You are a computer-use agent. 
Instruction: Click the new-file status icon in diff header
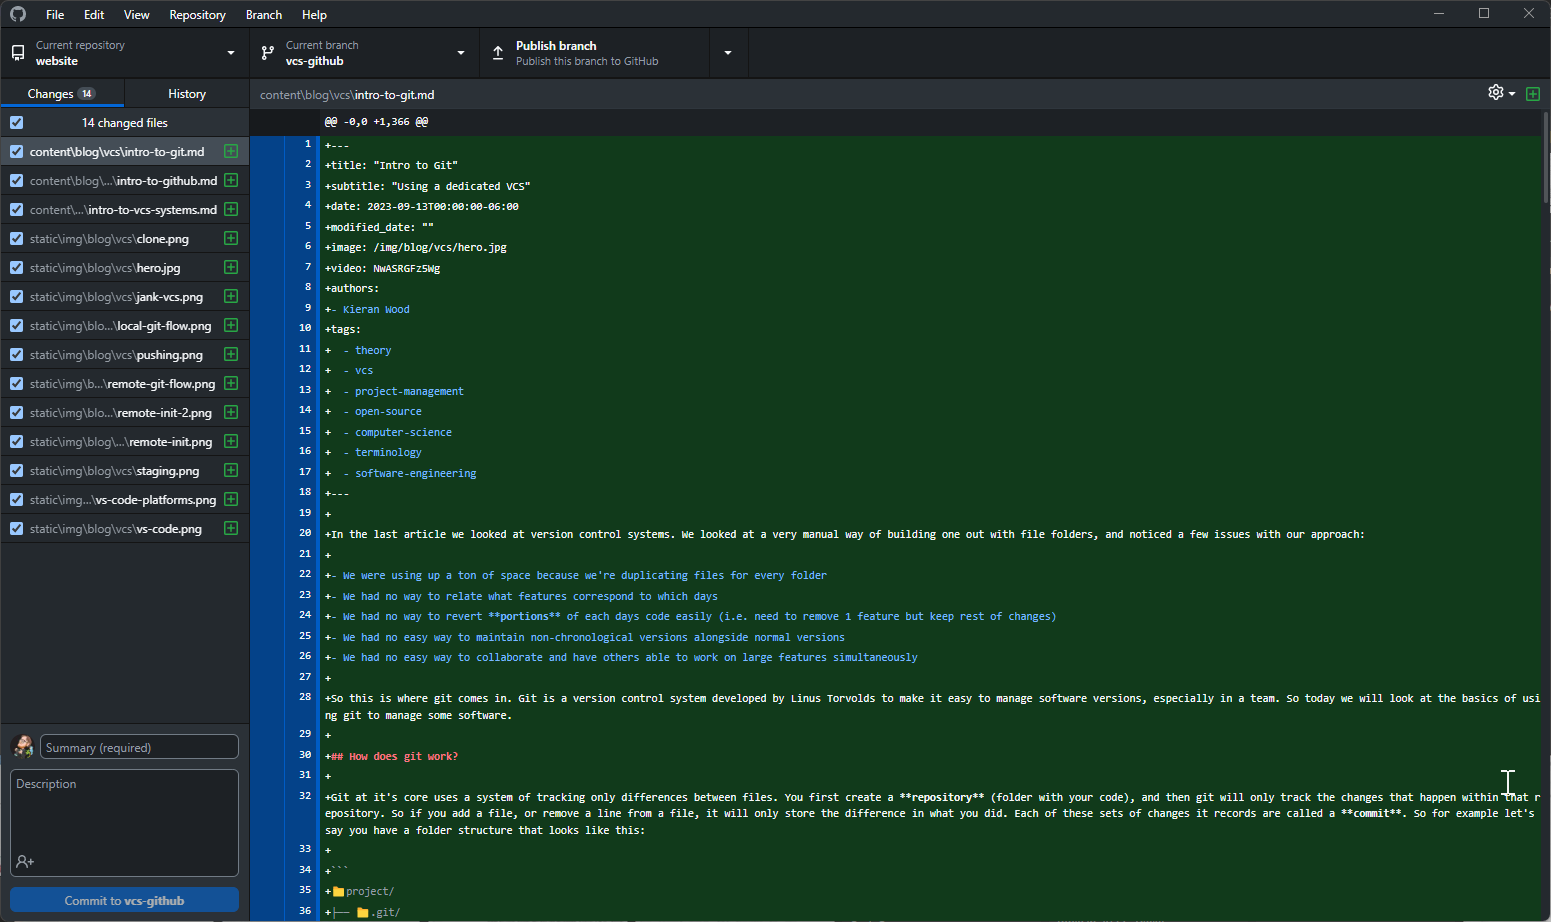[1532, 93]
